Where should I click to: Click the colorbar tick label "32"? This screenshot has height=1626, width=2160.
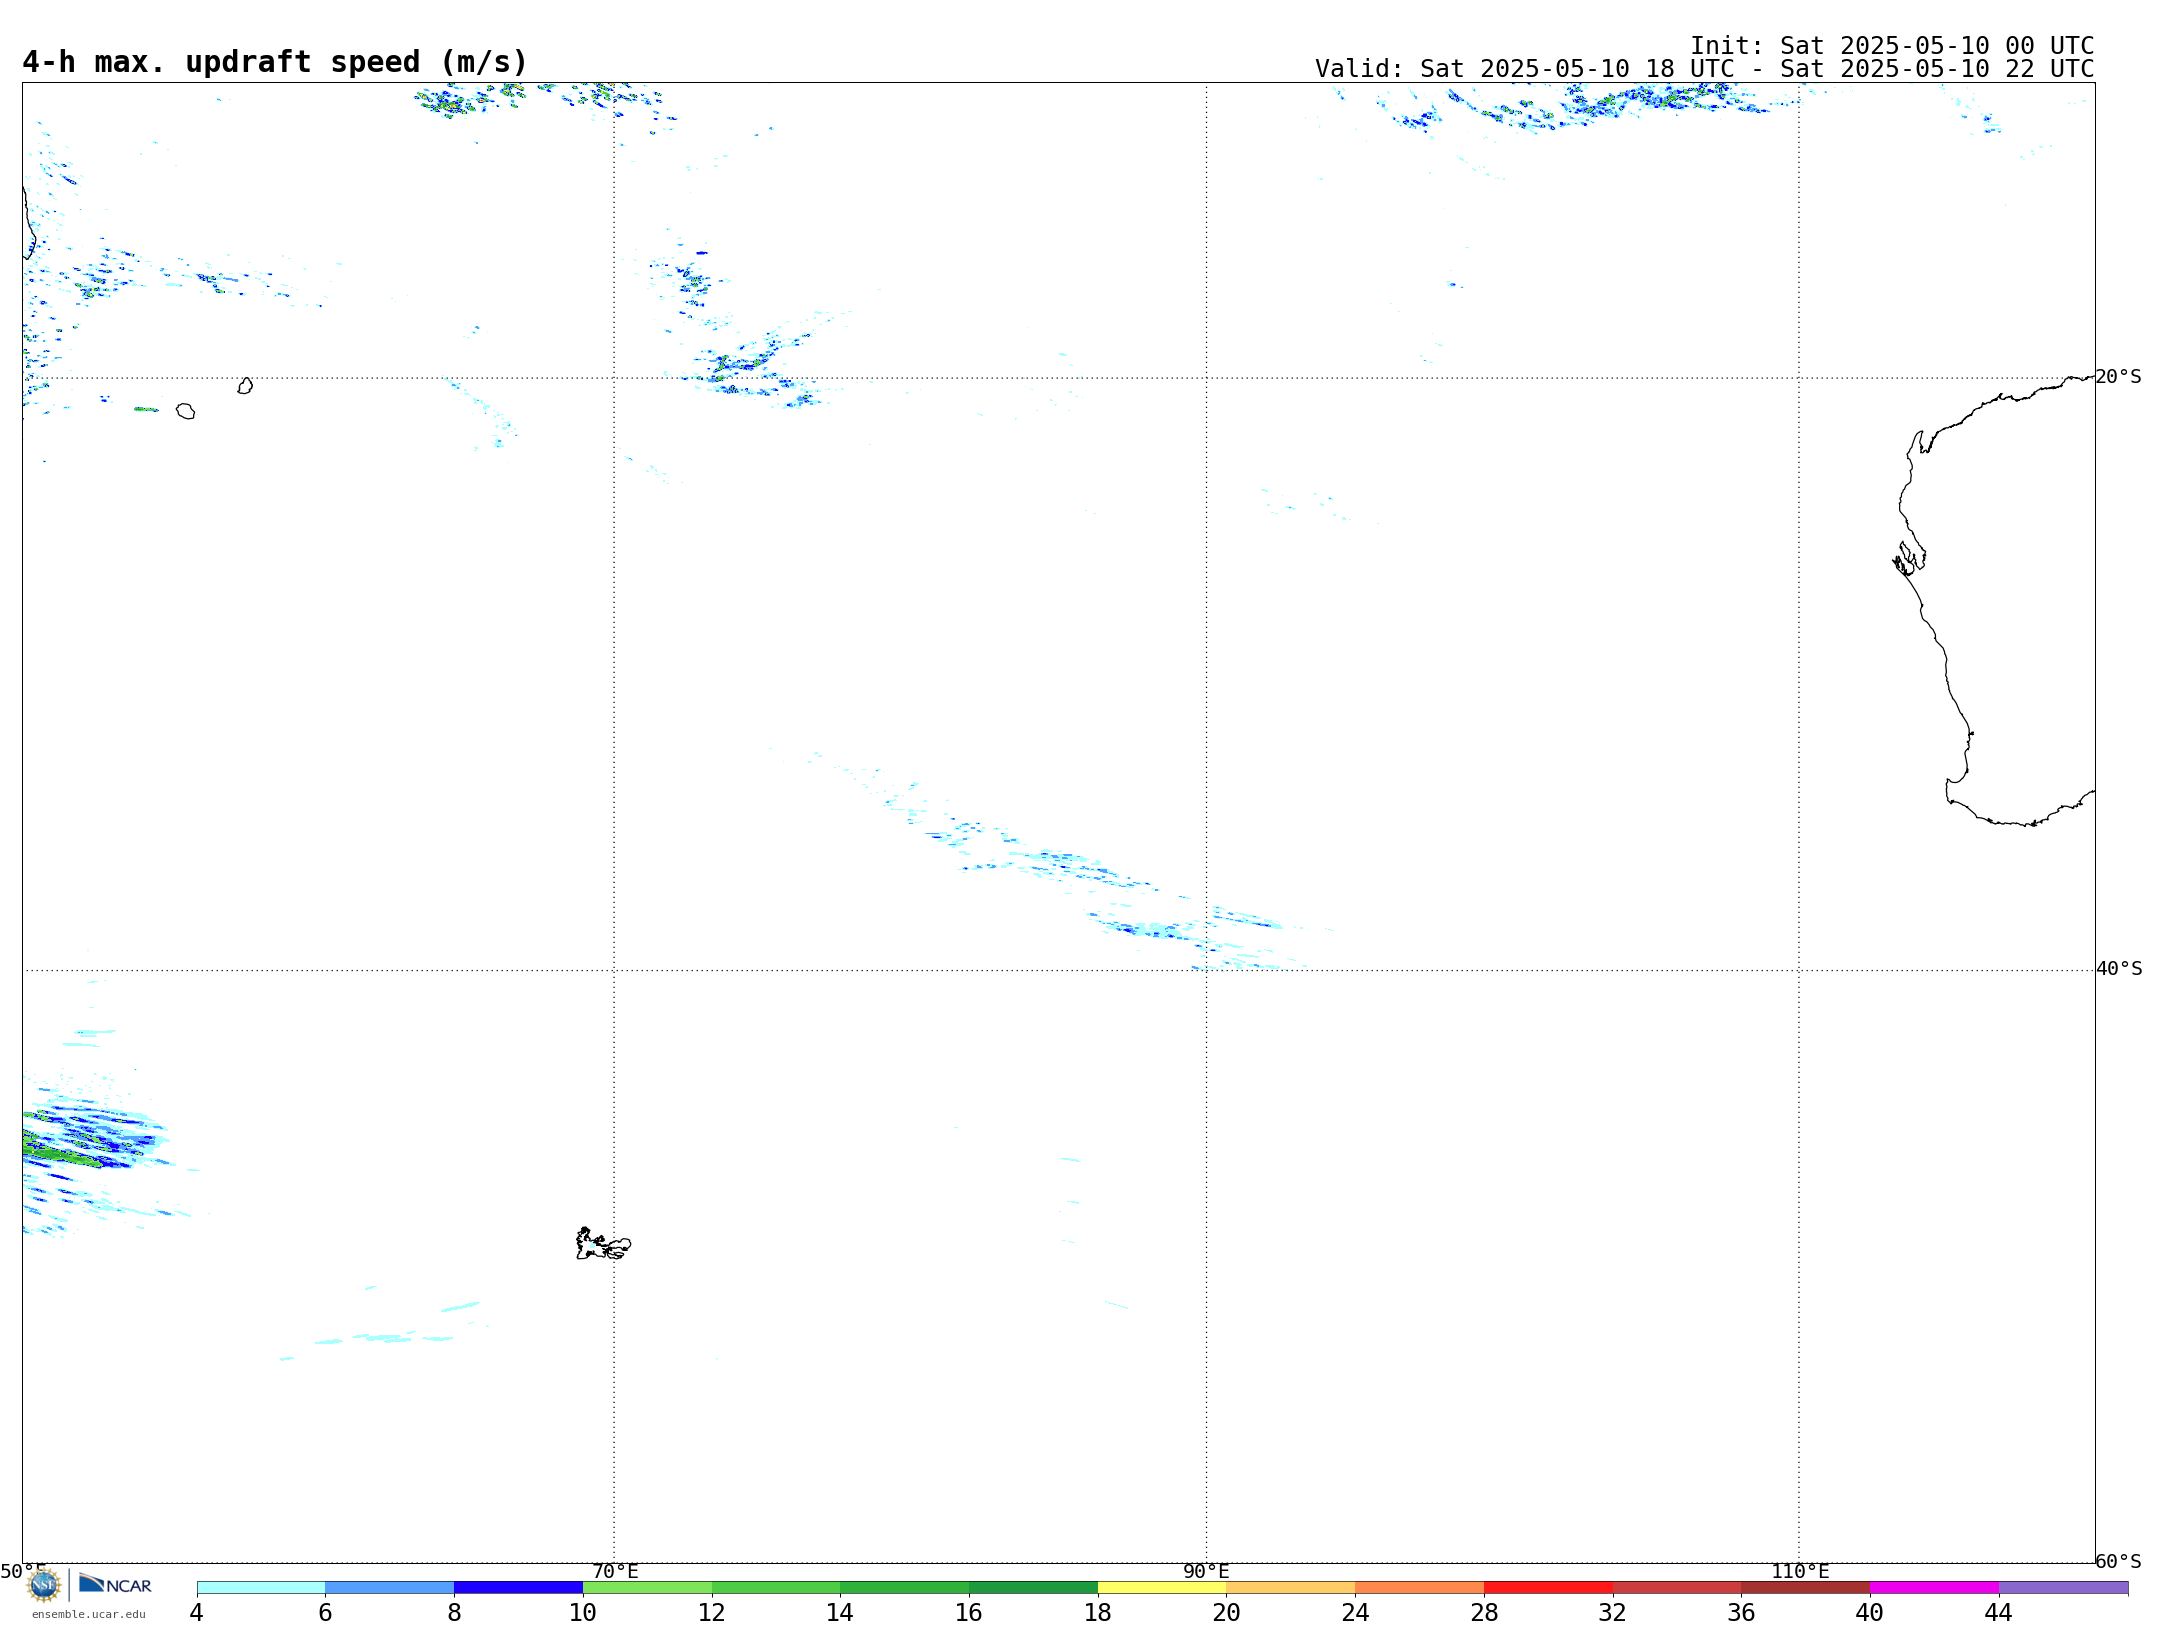(1613, 1612)
